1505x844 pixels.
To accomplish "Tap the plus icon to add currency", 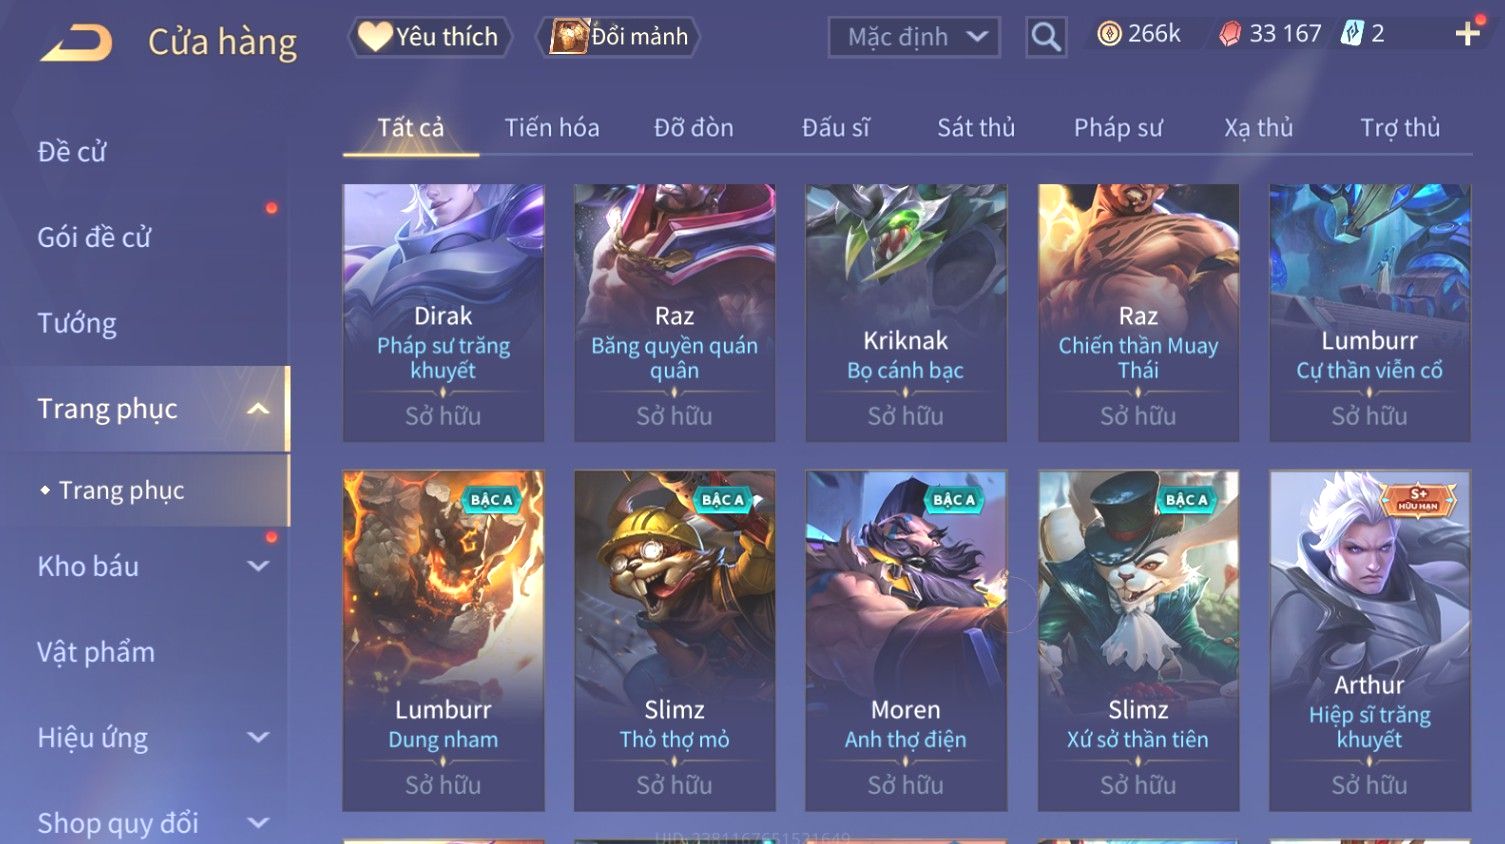I will click(1467, 34).
